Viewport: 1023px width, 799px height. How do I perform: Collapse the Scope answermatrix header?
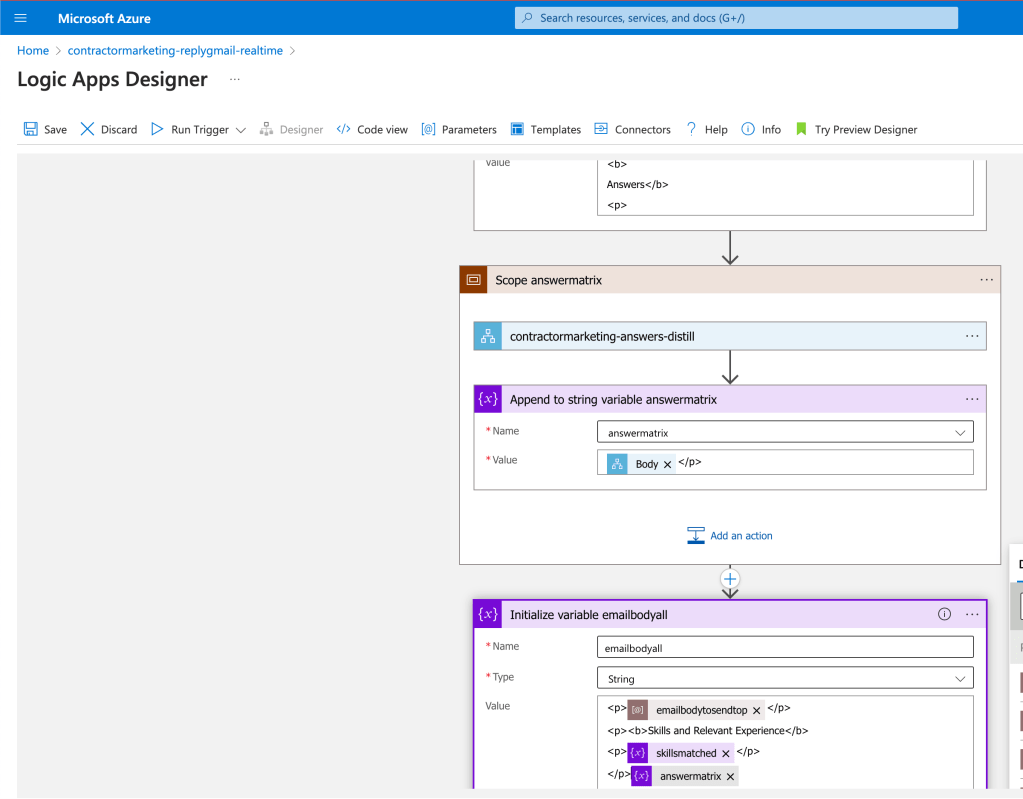(730, 280)
